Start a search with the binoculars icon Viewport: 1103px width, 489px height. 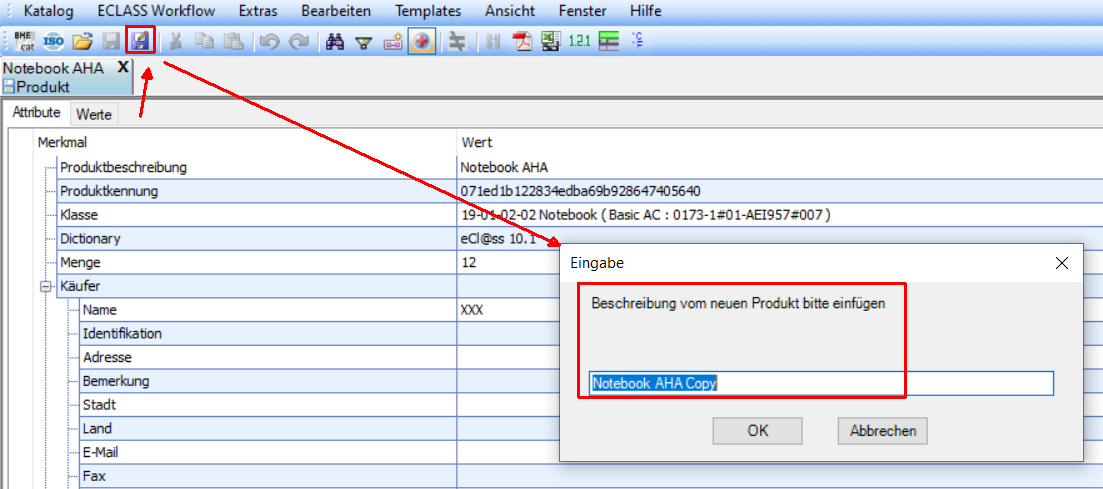pyautogui.click(x=335, y=41)
